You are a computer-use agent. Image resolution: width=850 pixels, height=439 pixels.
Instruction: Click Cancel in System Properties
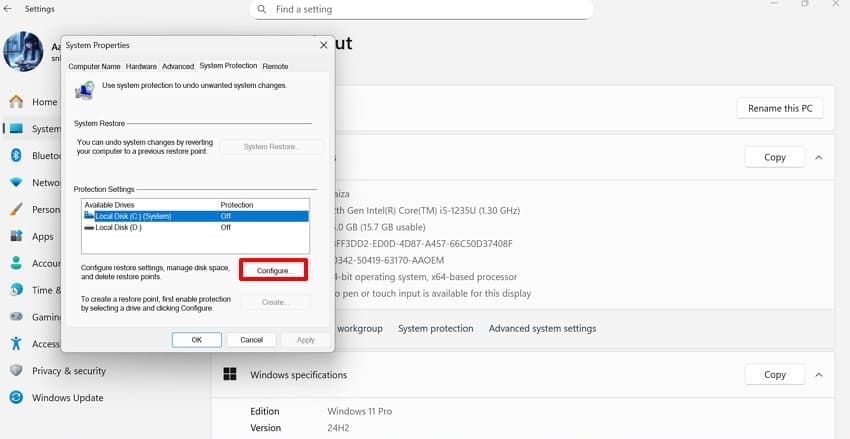[x=252, y=340]
